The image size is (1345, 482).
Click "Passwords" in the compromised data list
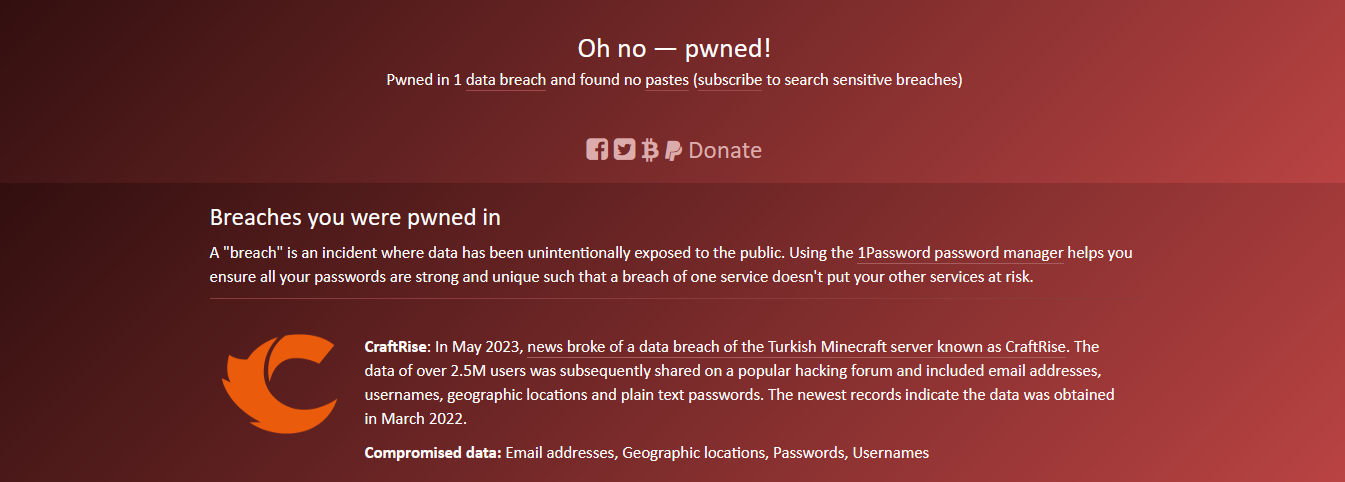tap(809, 453)
